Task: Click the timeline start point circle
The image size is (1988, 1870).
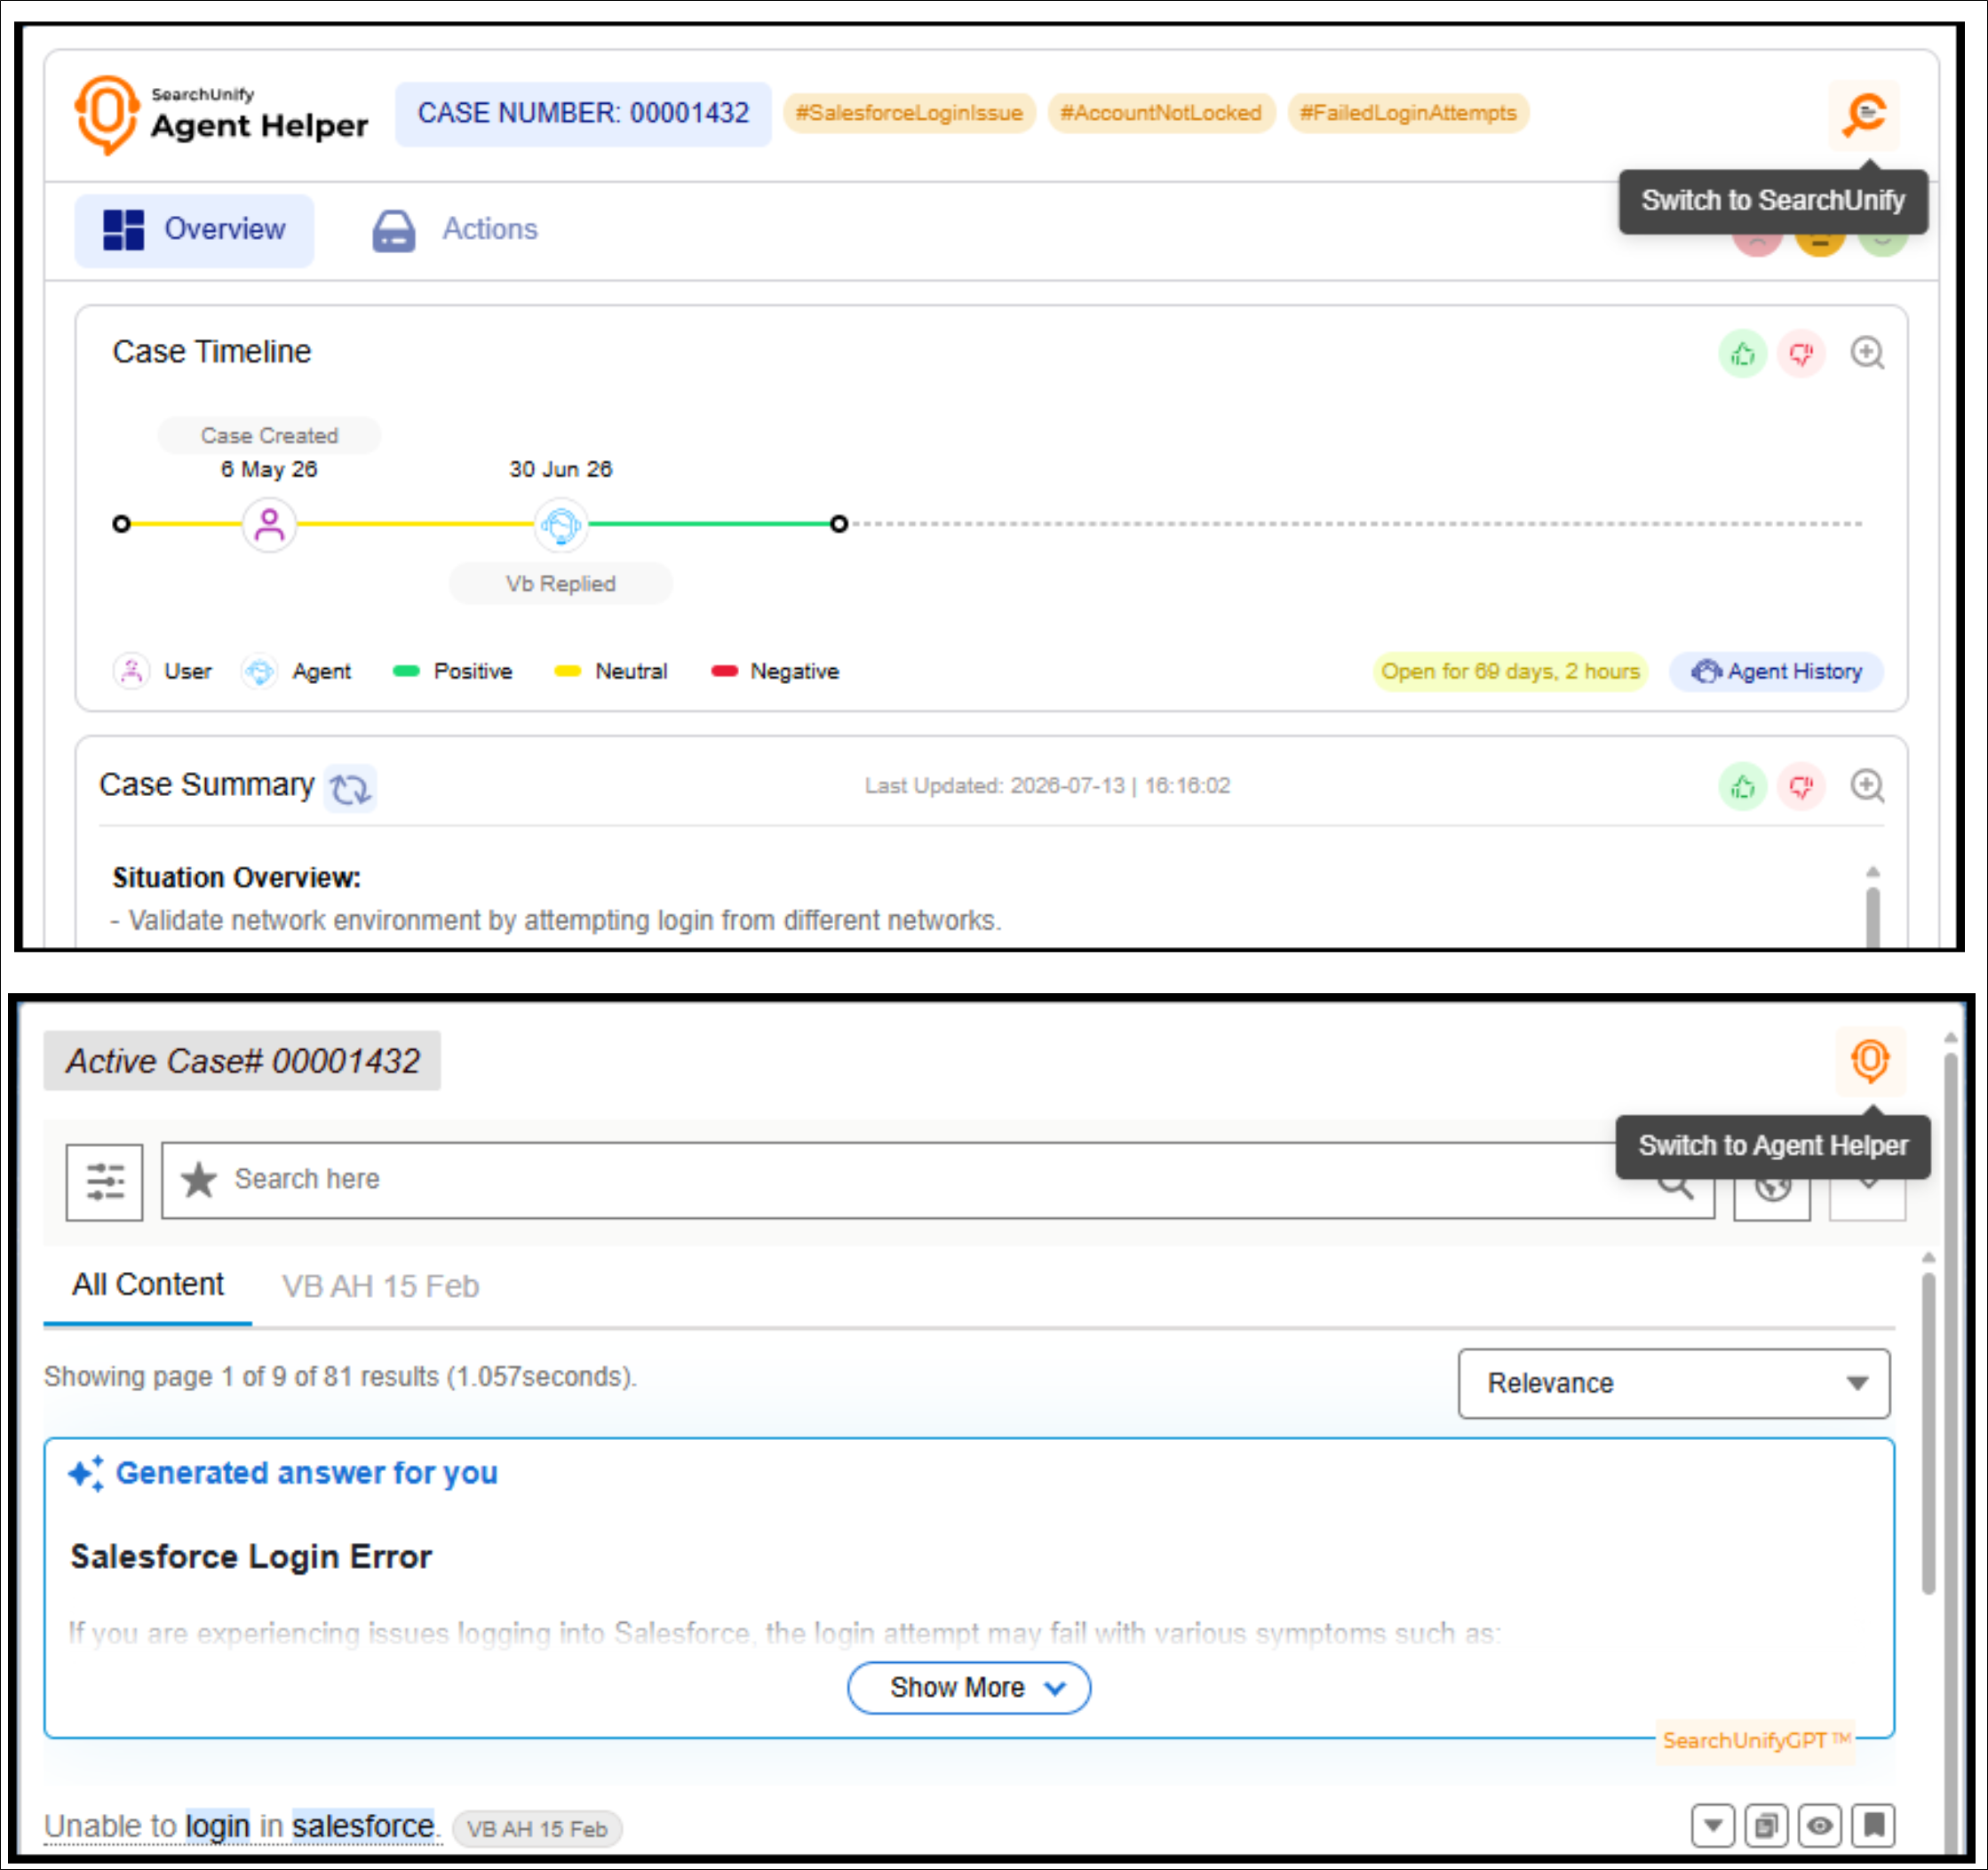Action: click(122, 524)
